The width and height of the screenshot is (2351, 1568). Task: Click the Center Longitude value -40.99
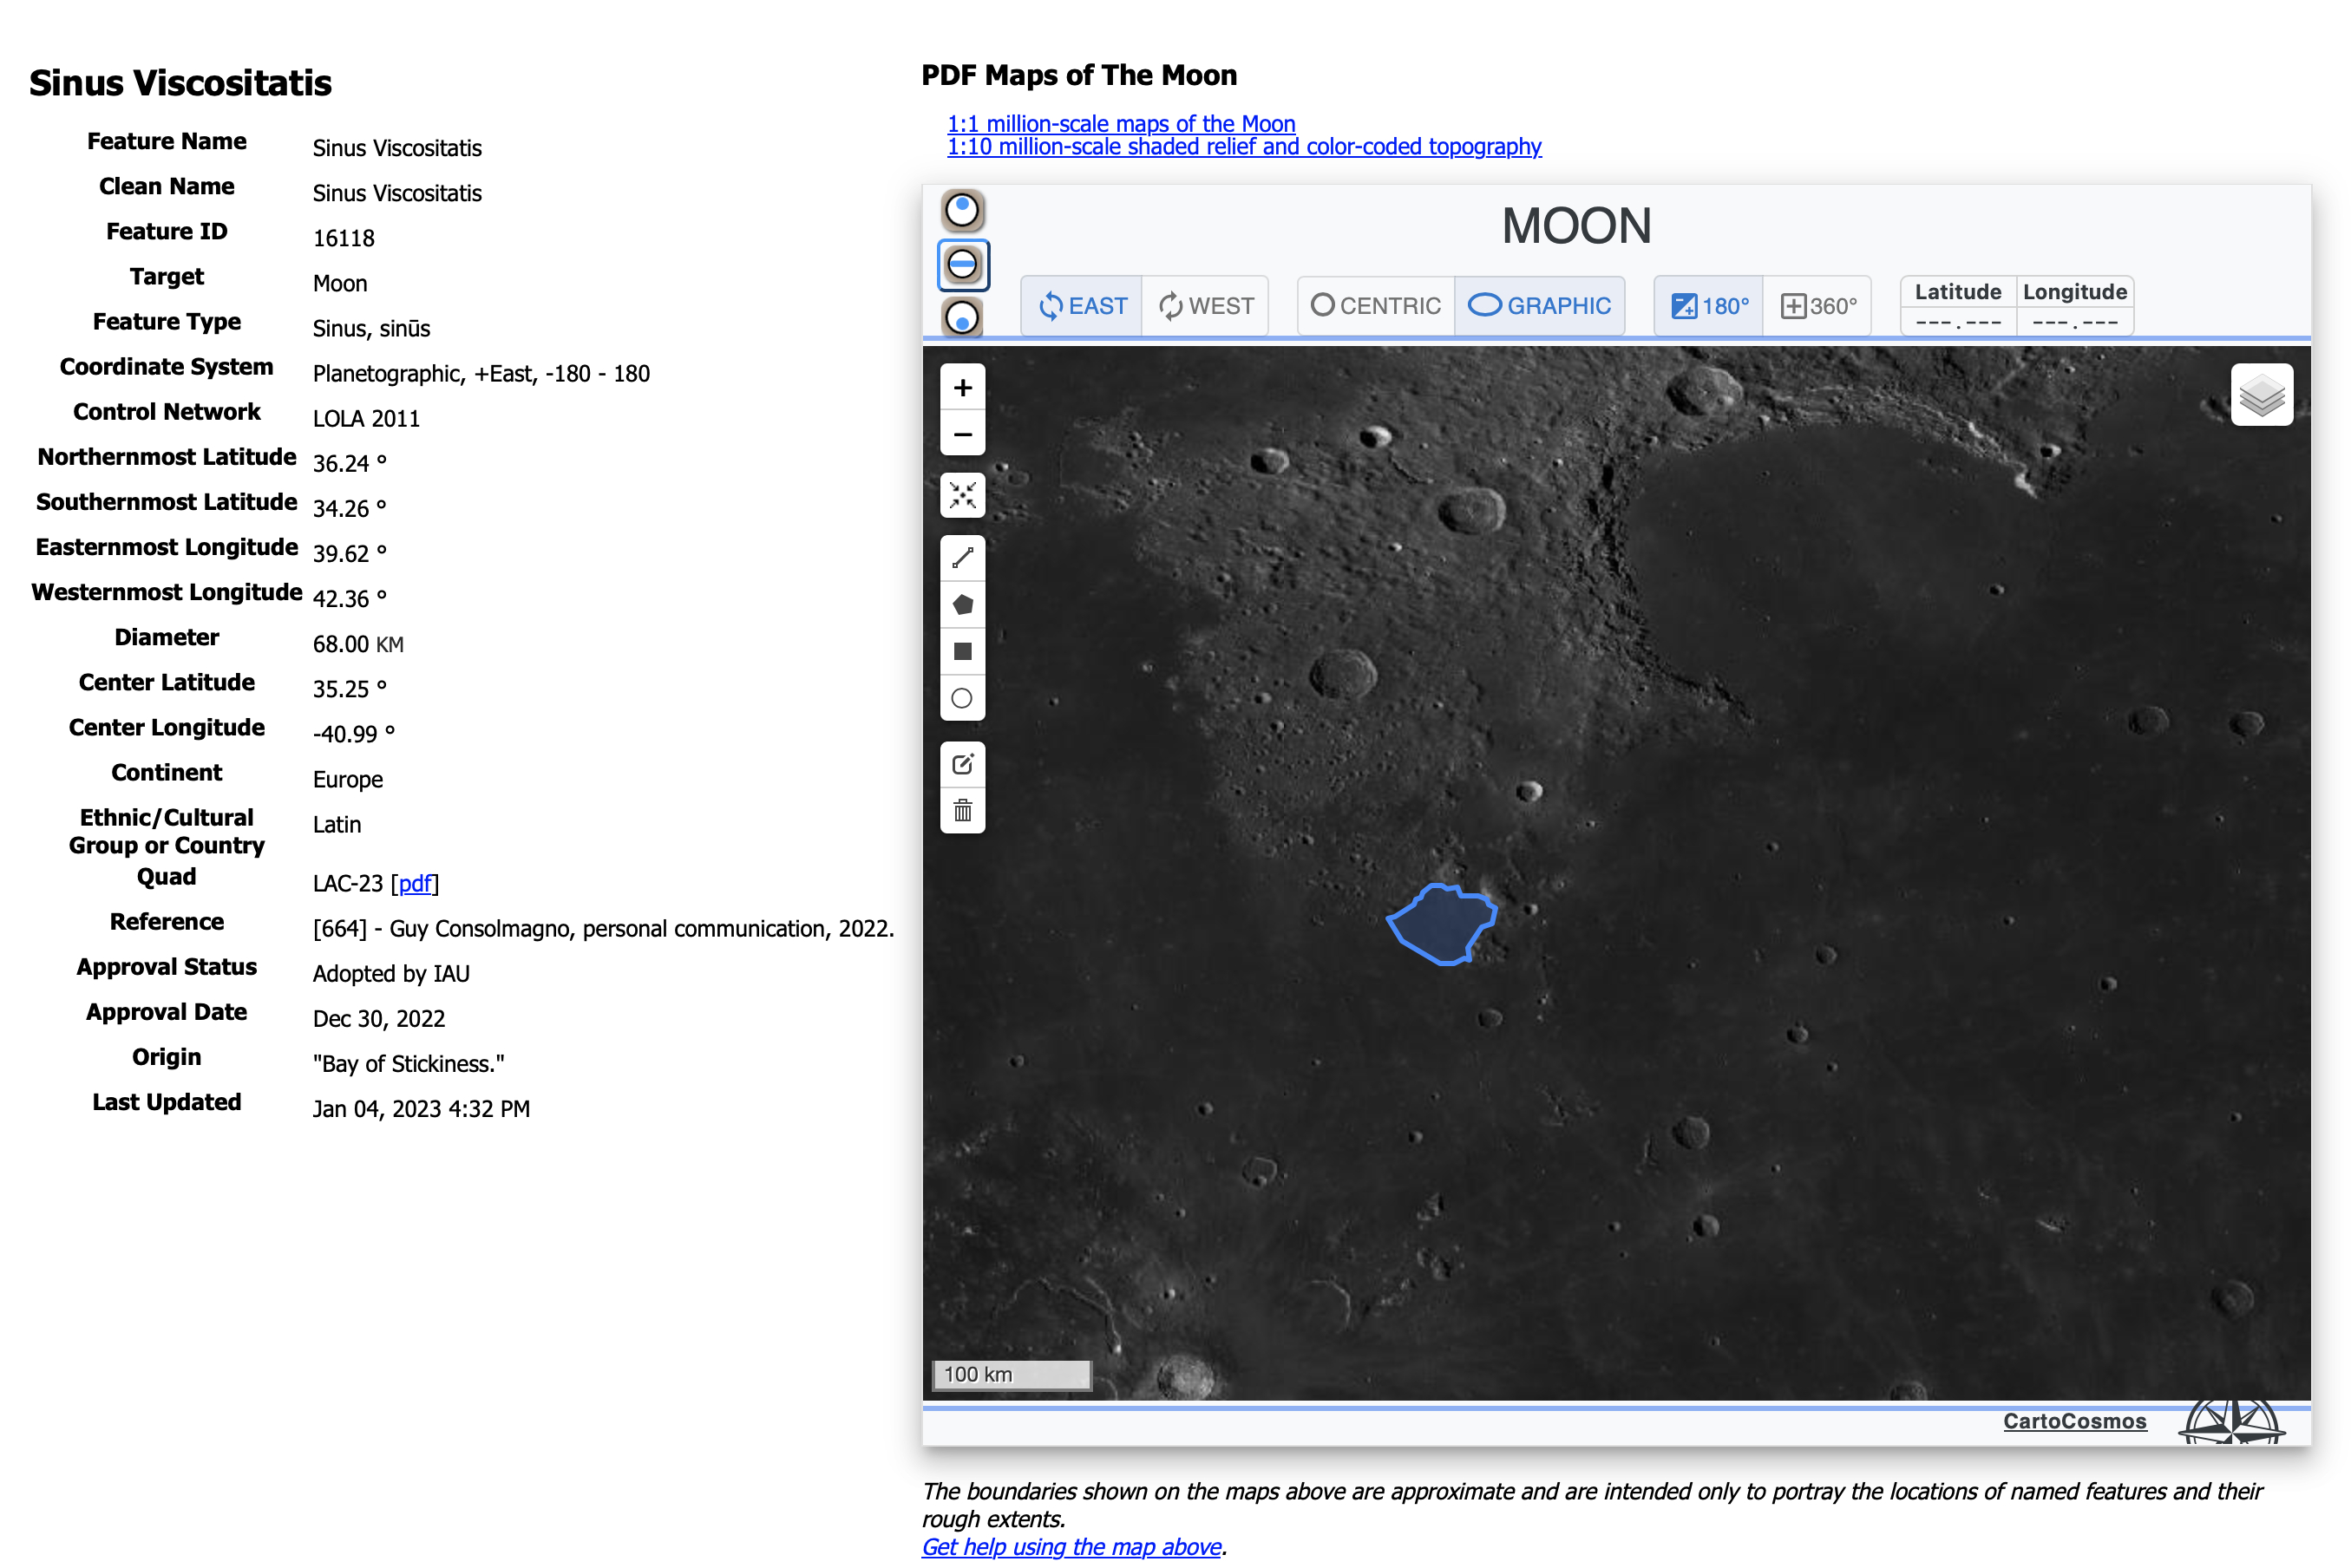(354, 734)
